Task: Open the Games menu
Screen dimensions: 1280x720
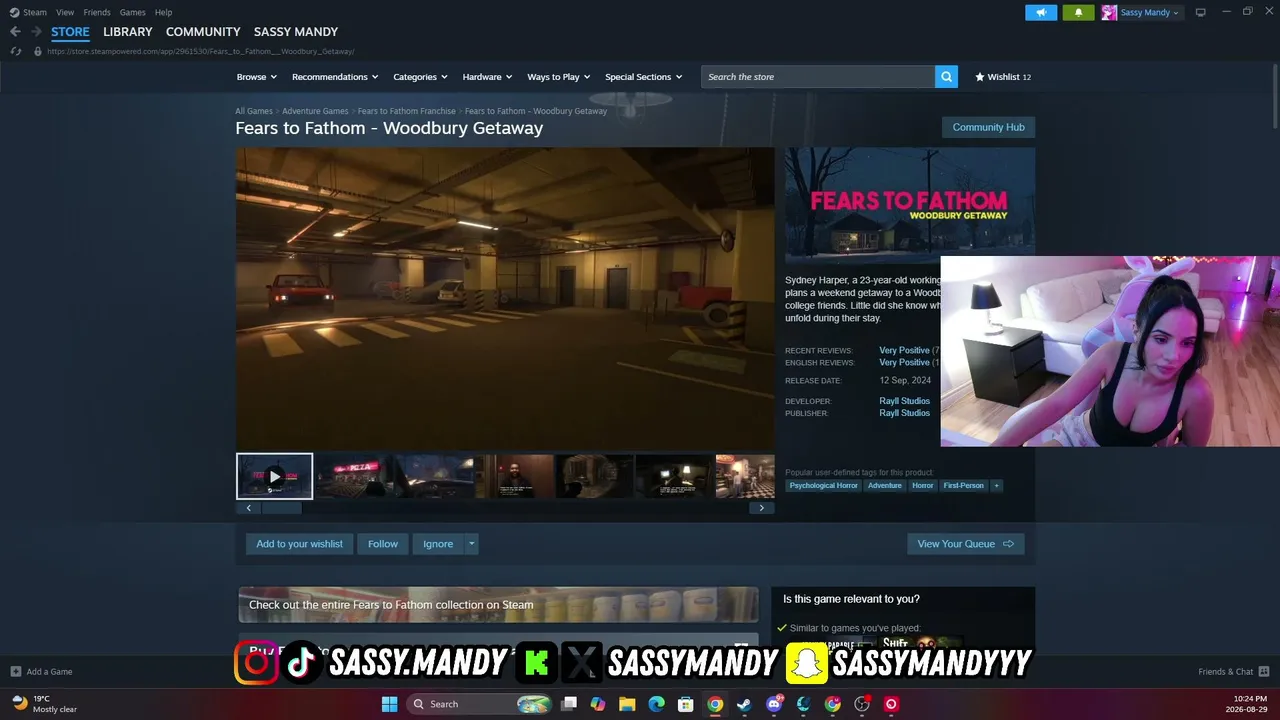Action: click(133, 12)
